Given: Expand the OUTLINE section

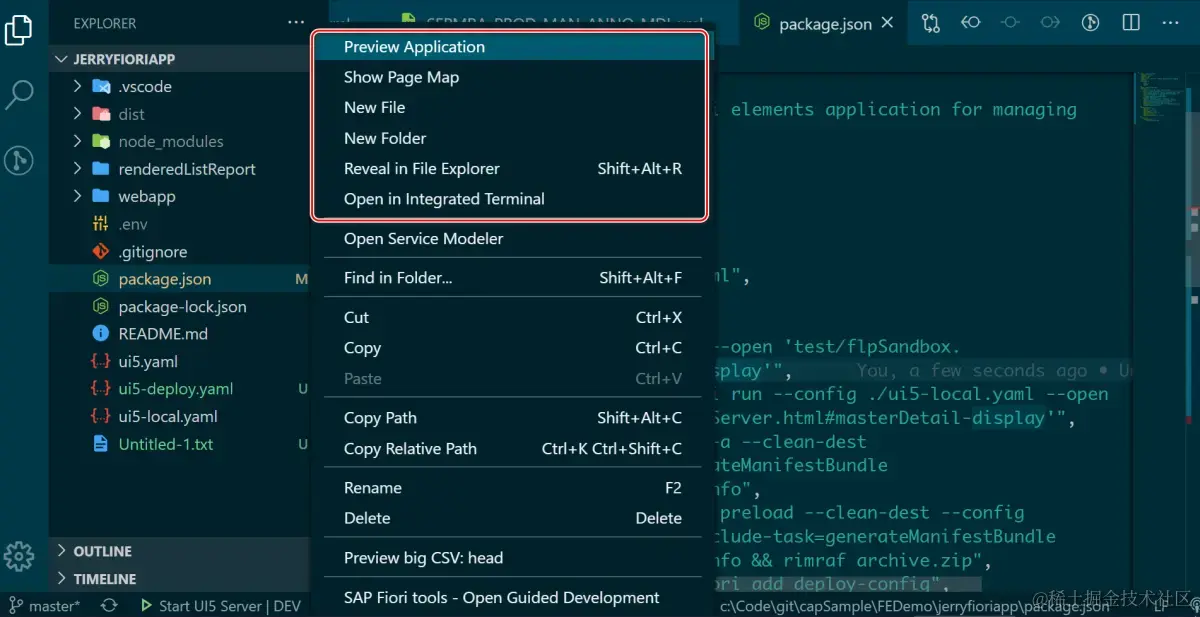Looking at the screenshot, I should 180,551.
